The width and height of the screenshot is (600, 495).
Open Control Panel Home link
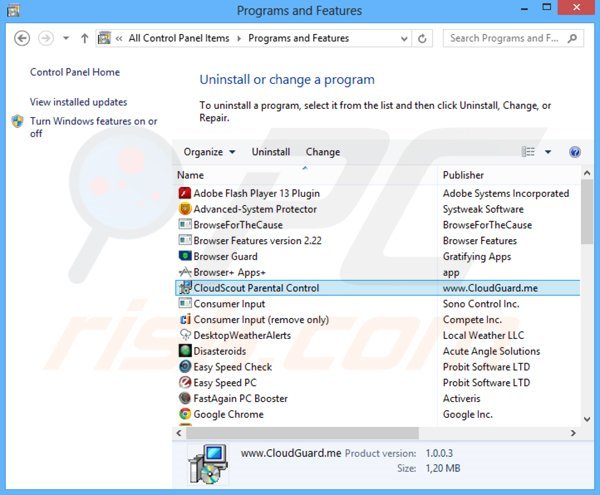[75, 72]
